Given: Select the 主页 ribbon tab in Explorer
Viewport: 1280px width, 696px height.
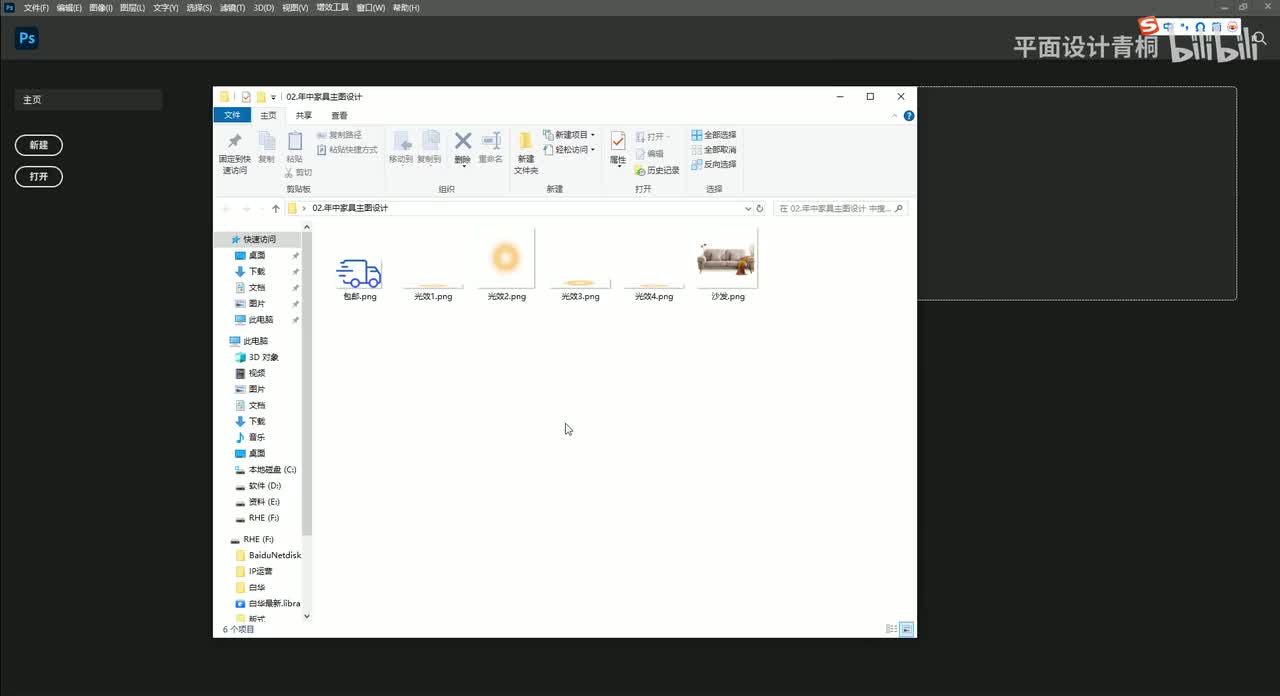Looking at the screenshot, I should (268, 115).
